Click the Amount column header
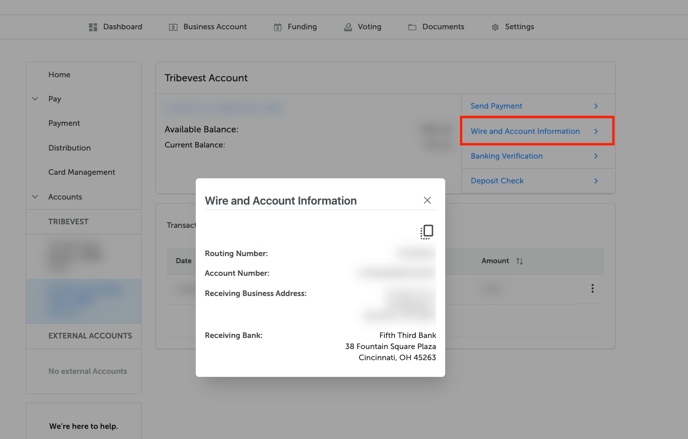 [x=495, y=261]
